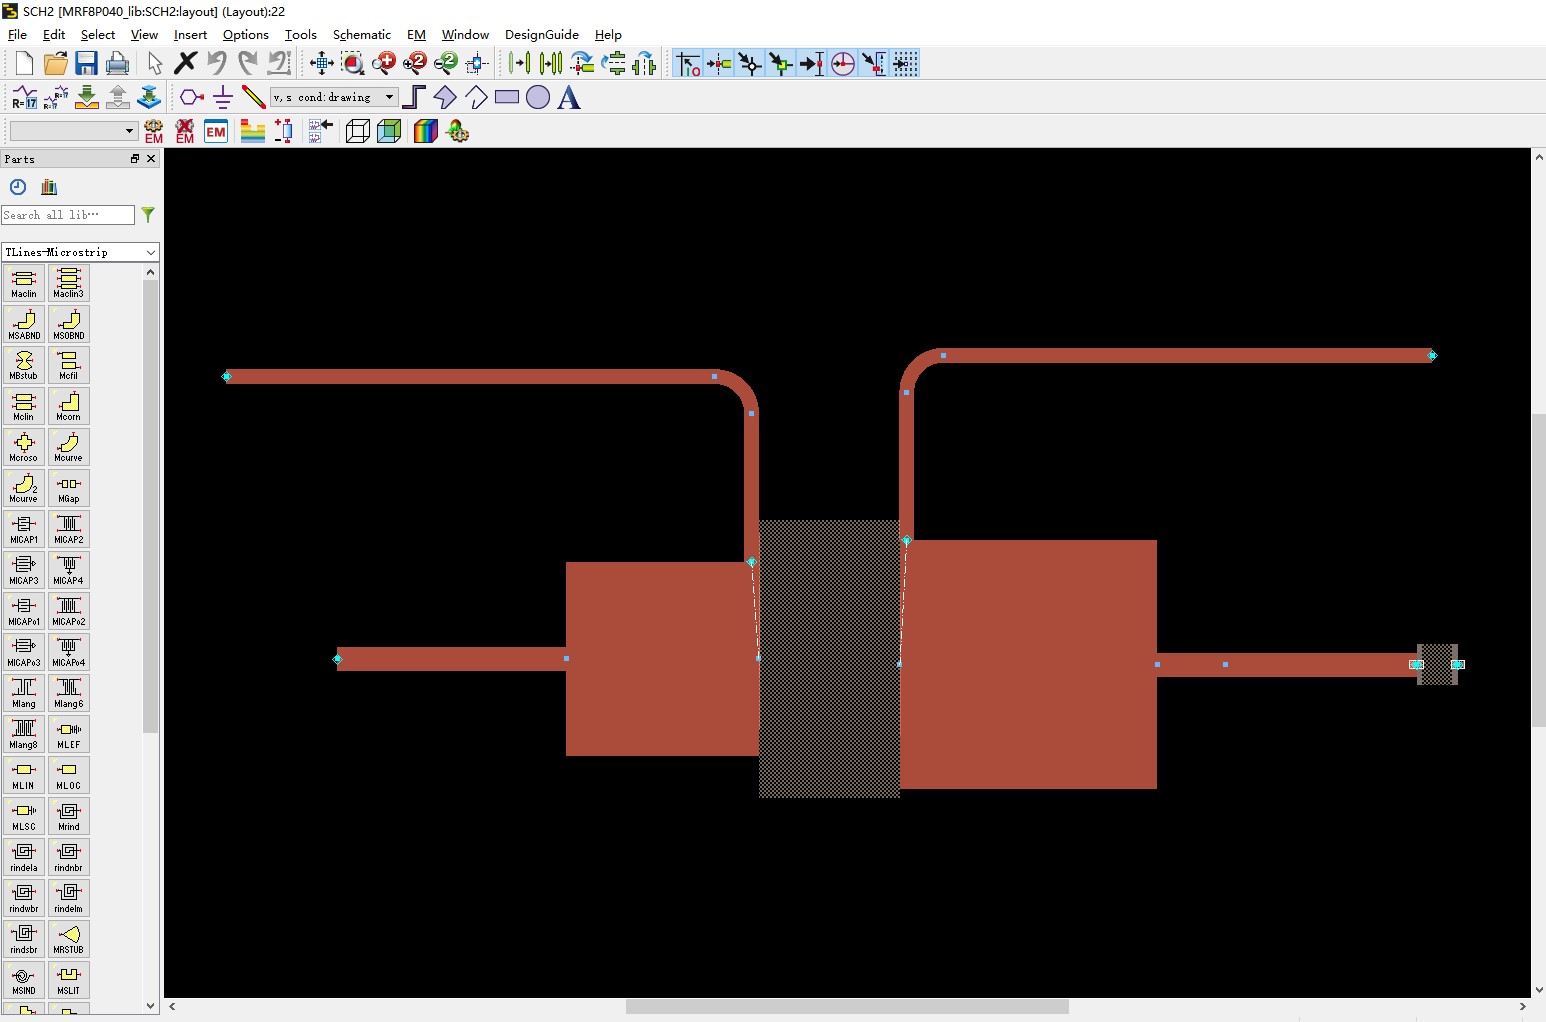This screenshot has width=1546, height=1022.
Task: Print the layout
Action: click(x=117, y=64)
